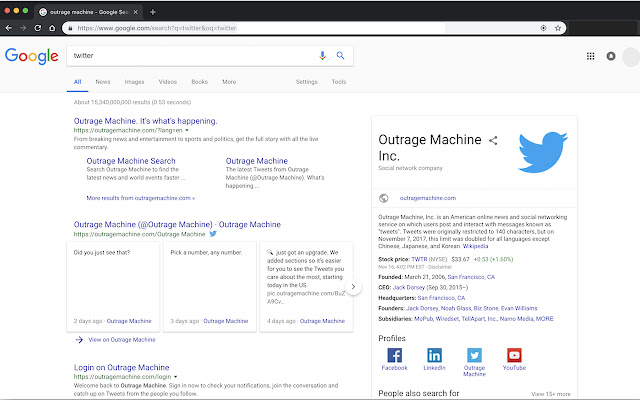640x400 pixels.
Task: Open the Login on Outrage Machine result
Action: point(121,367)
